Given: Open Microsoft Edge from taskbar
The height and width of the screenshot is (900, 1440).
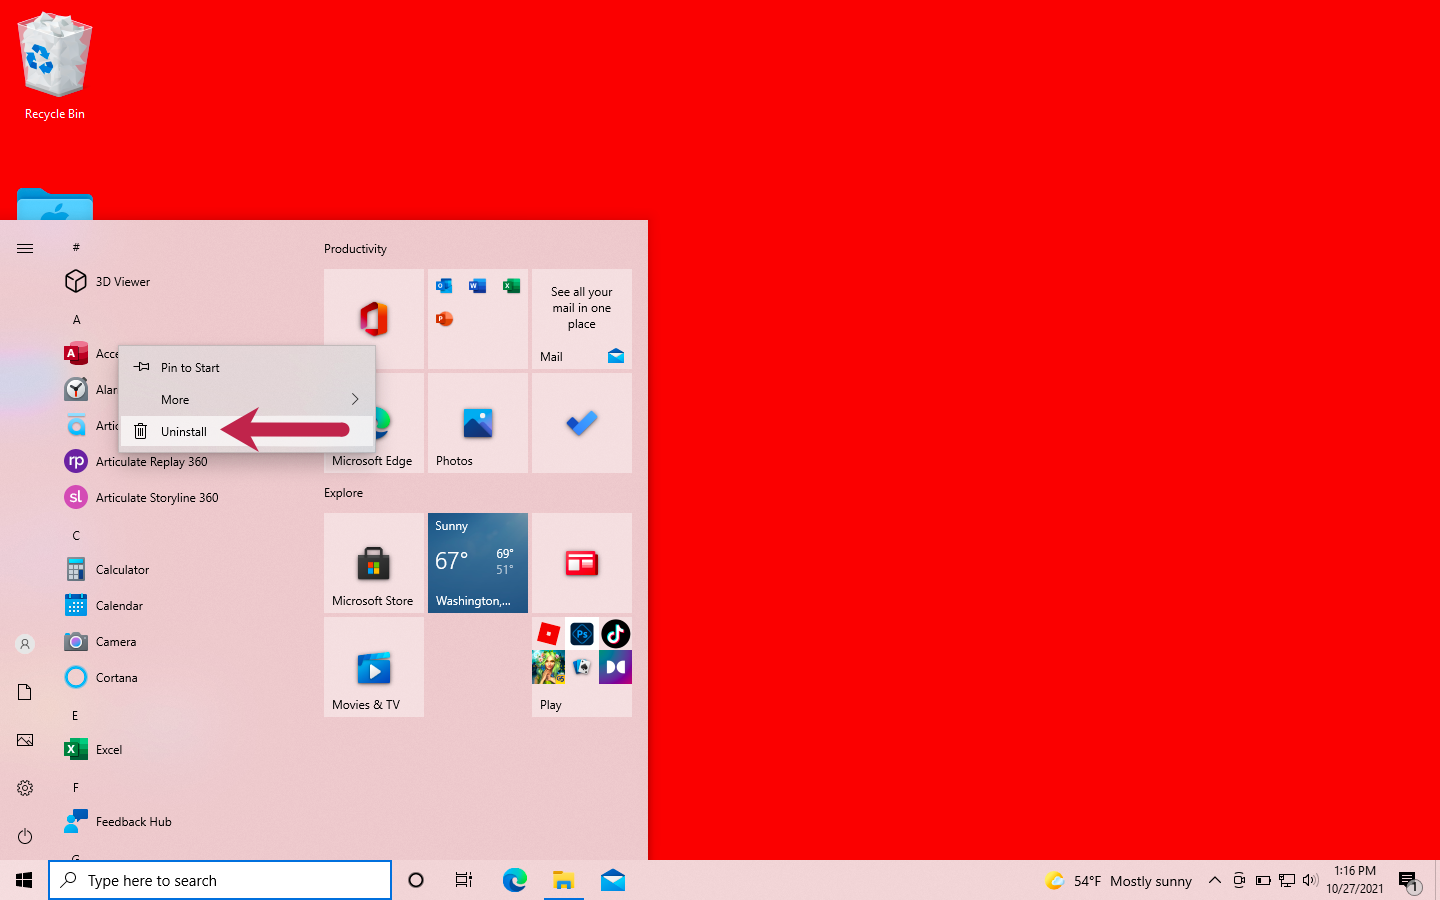Looking at the screenshot, I should coord(514,880).
